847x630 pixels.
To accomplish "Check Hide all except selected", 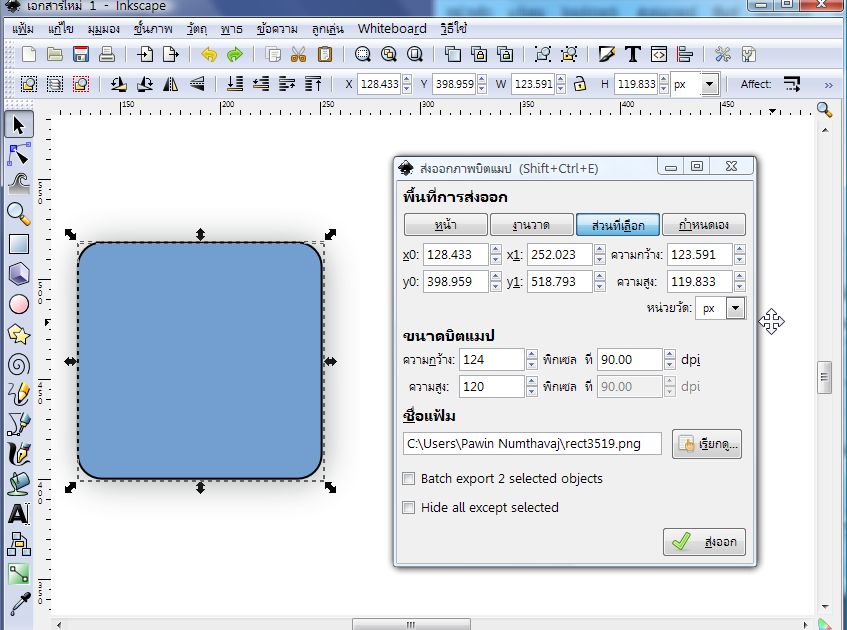I will [x=408, y=508].
